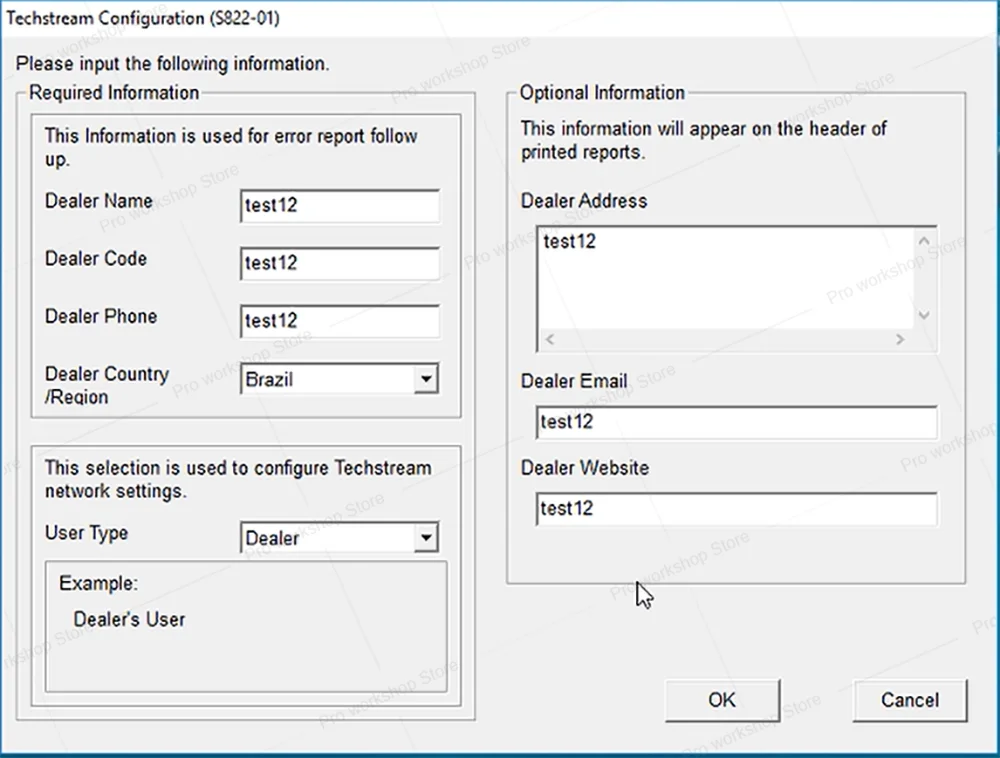Dismiss the dialog with Cancel
The height and width of the screenshot is (758, 1000).
click(x=910, y=700)
